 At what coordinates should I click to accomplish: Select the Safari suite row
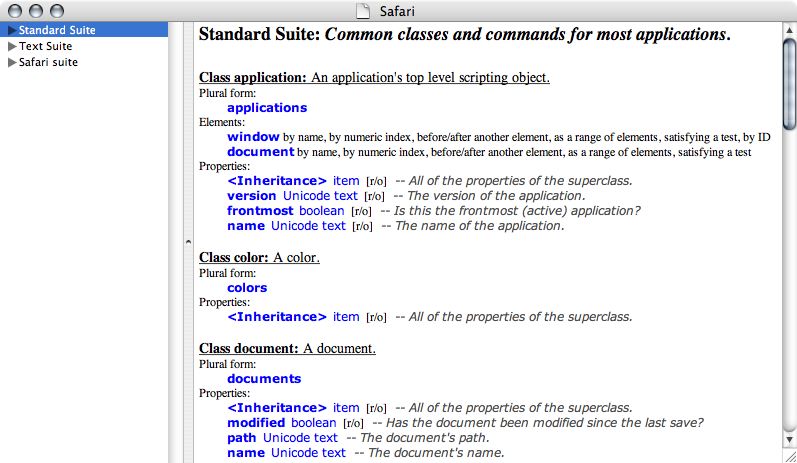[x=84, y=63]
